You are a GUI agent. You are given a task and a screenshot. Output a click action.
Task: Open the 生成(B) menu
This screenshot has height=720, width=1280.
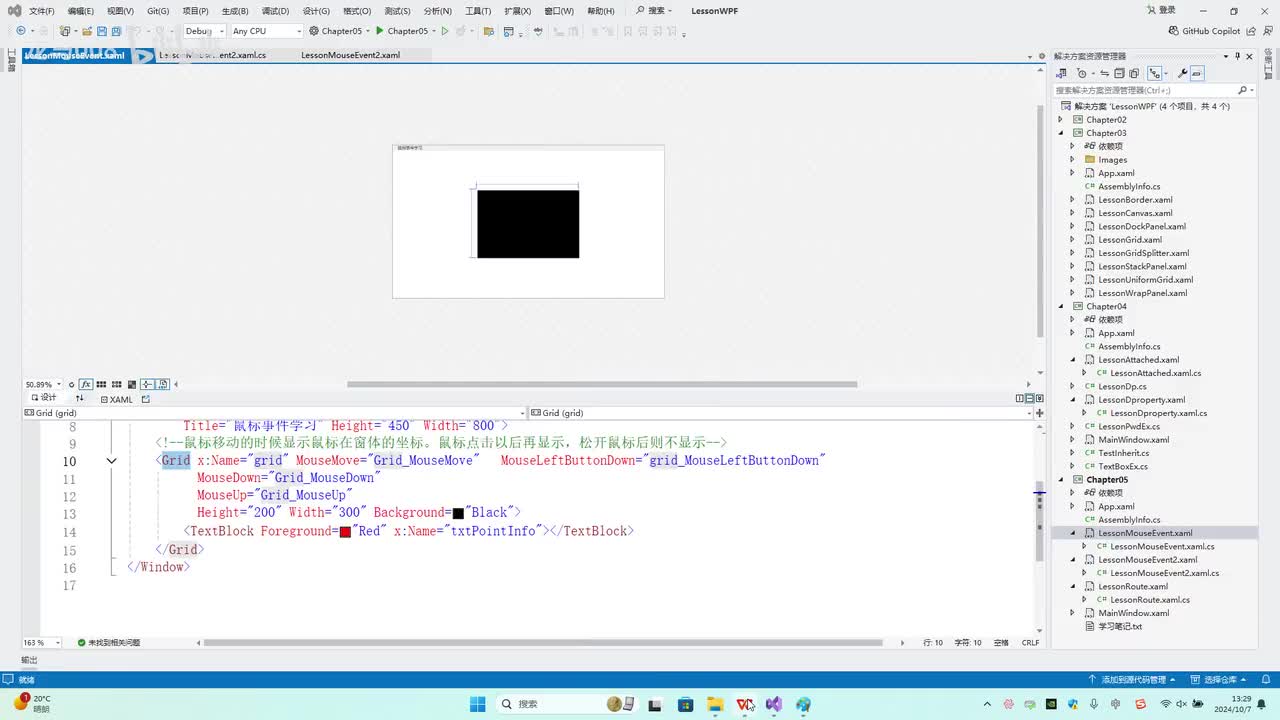[235, 11]
